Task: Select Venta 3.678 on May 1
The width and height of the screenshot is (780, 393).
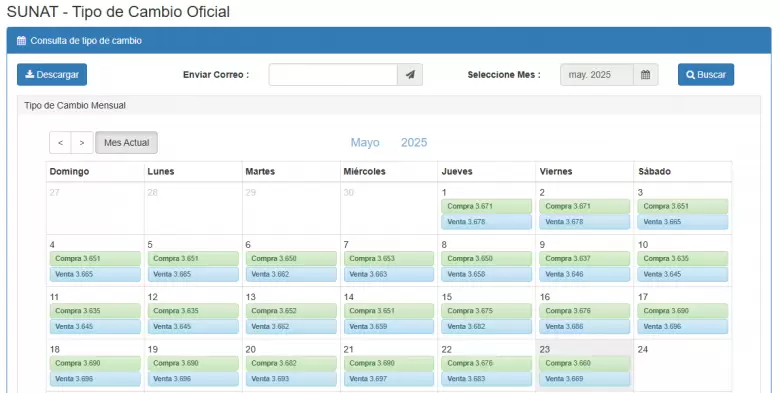Action: click(x=487, y=222)
